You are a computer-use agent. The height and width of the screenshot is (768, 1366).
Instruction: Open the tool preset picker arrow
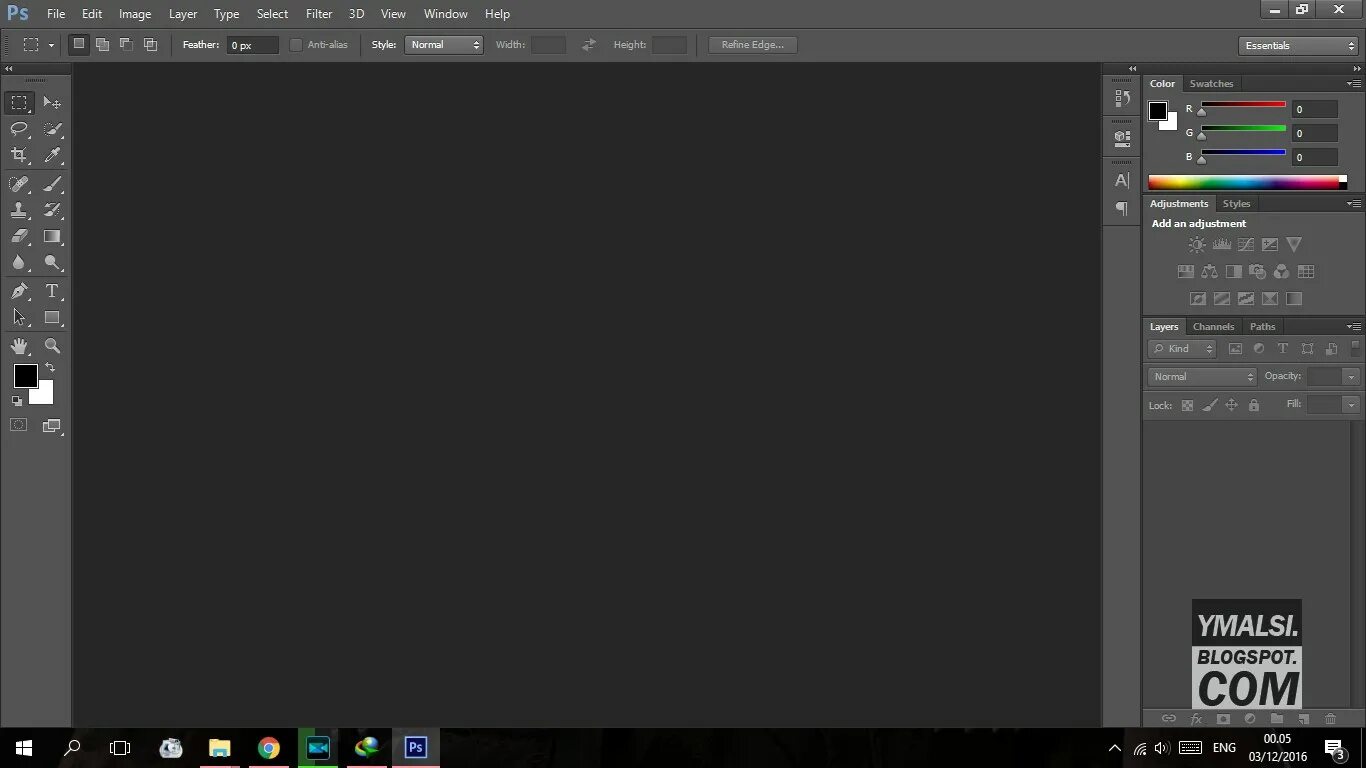tap(51, 45)
